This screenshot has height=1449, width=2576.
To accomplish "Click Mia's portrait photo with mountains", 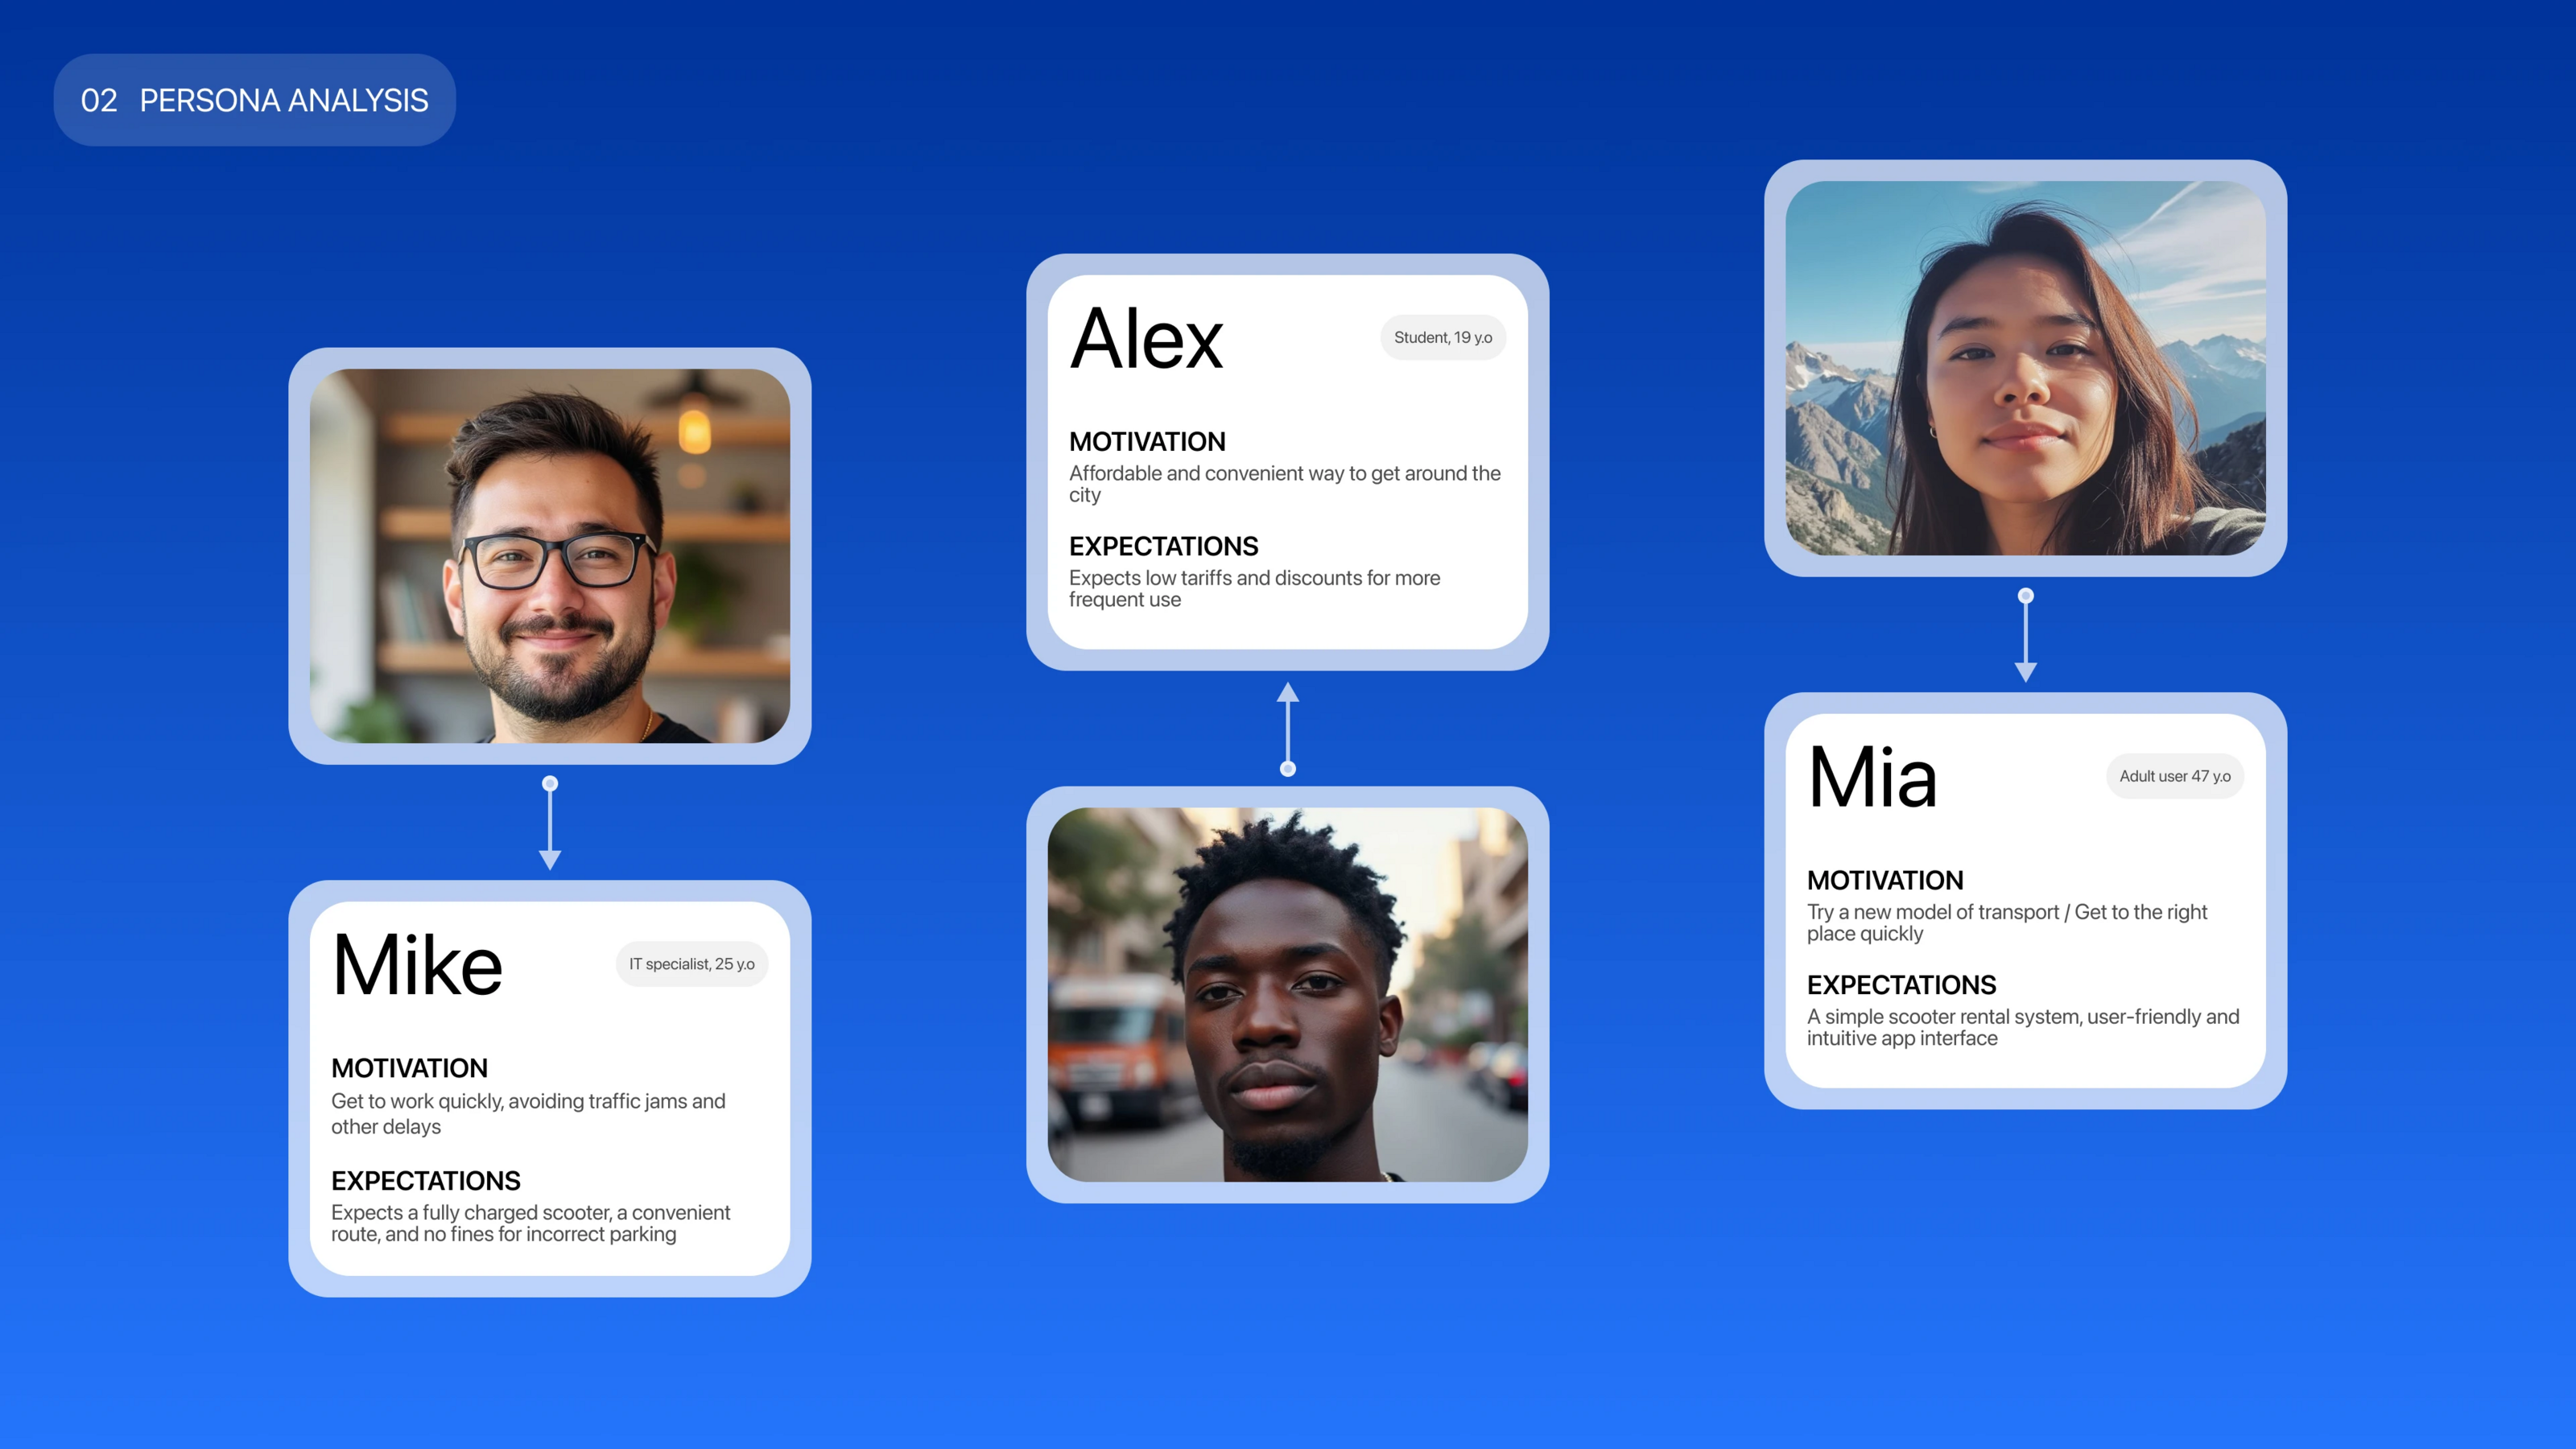I will coord(2025,367).
